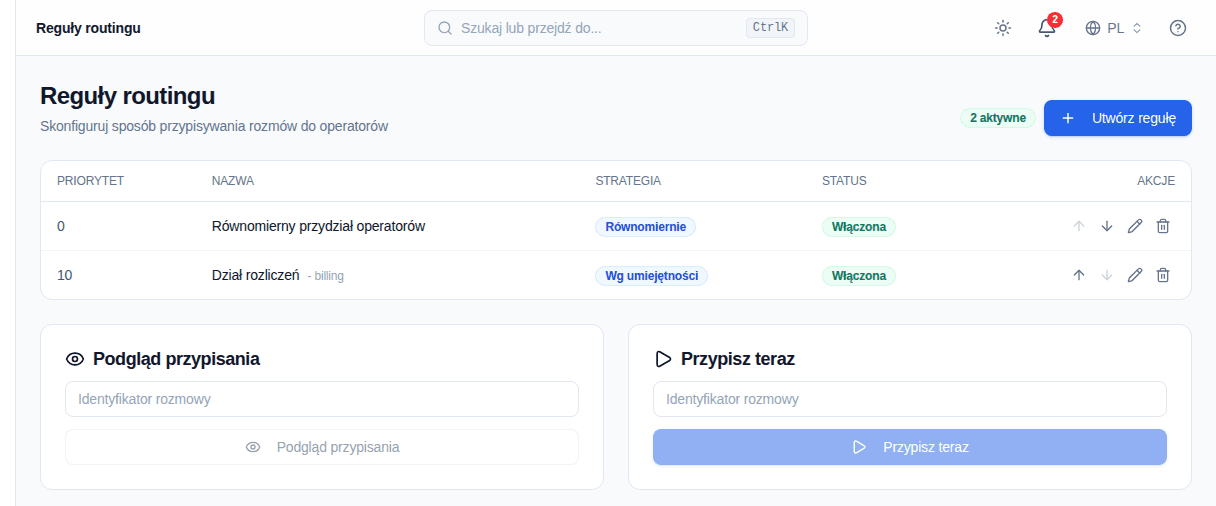Screen dimensions: 1216x506
Task: Click the 'STRATEGIA' column header
Action: pos(628,181)
